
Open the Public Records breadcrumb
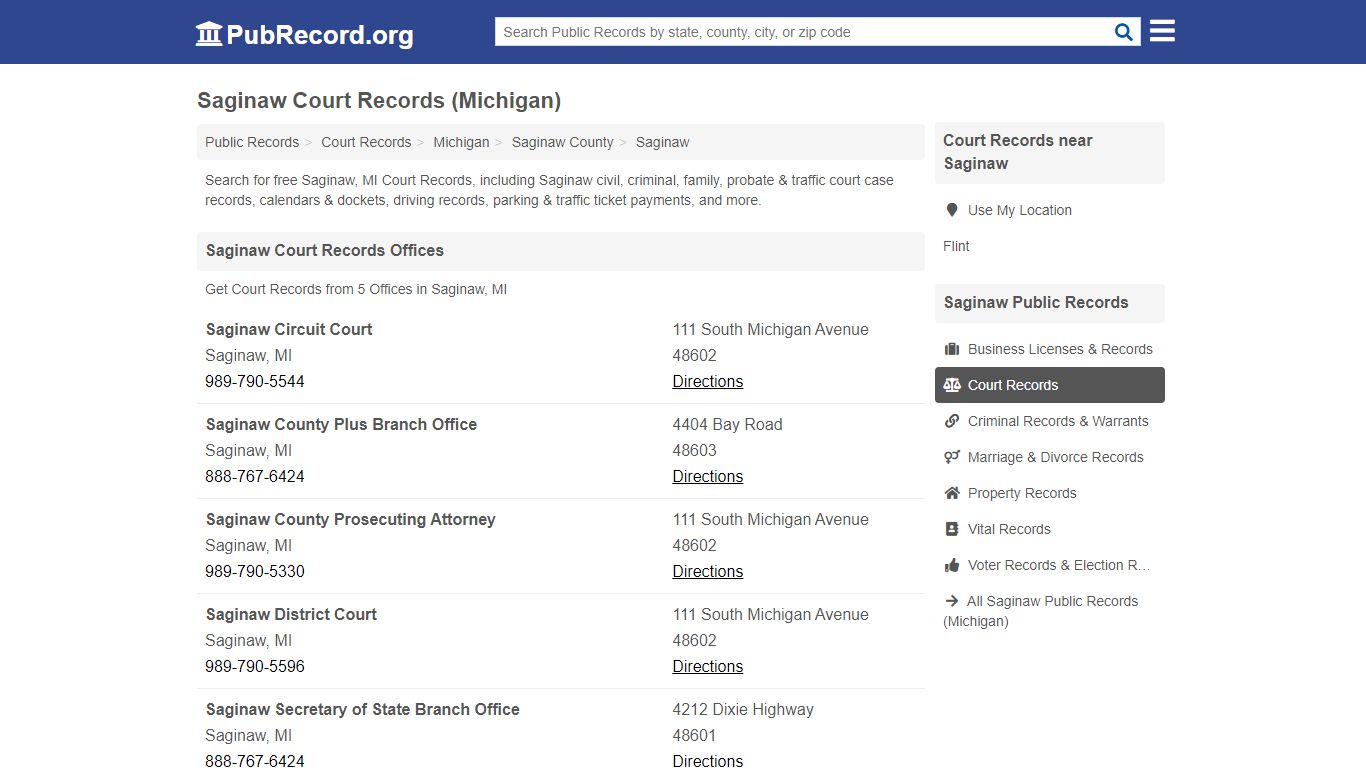(252, 142)
